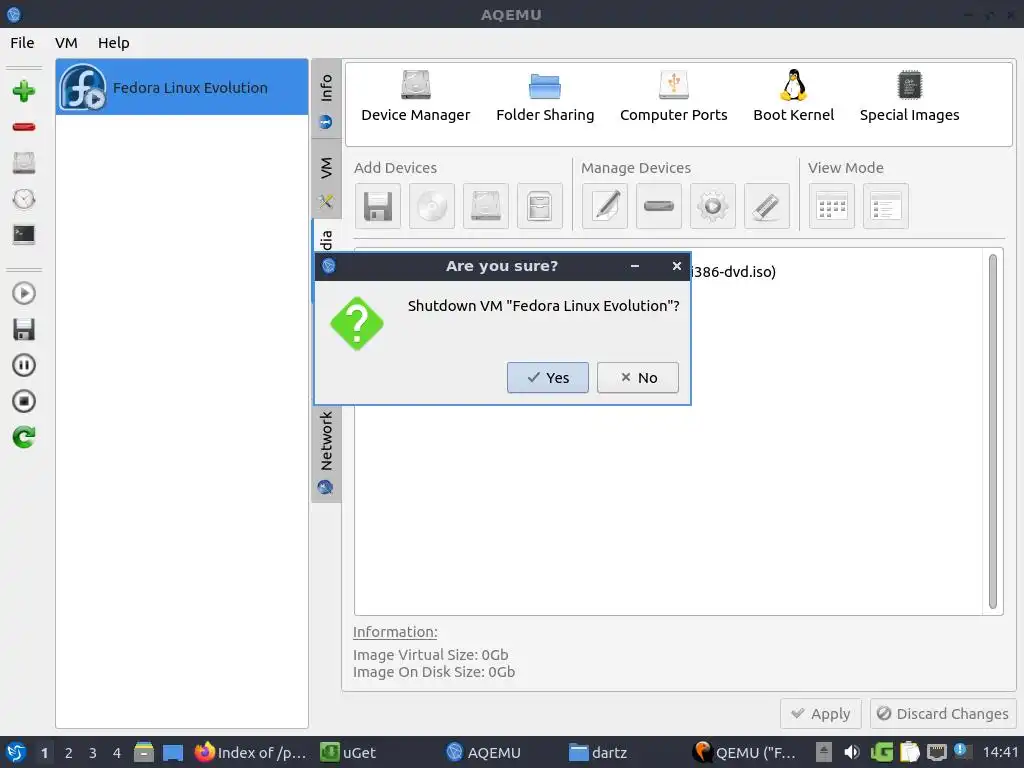This screenshot has width=1024, height=768.
Task: Click the pencil edit icon under Manage Devices
Action: (605, 206)
